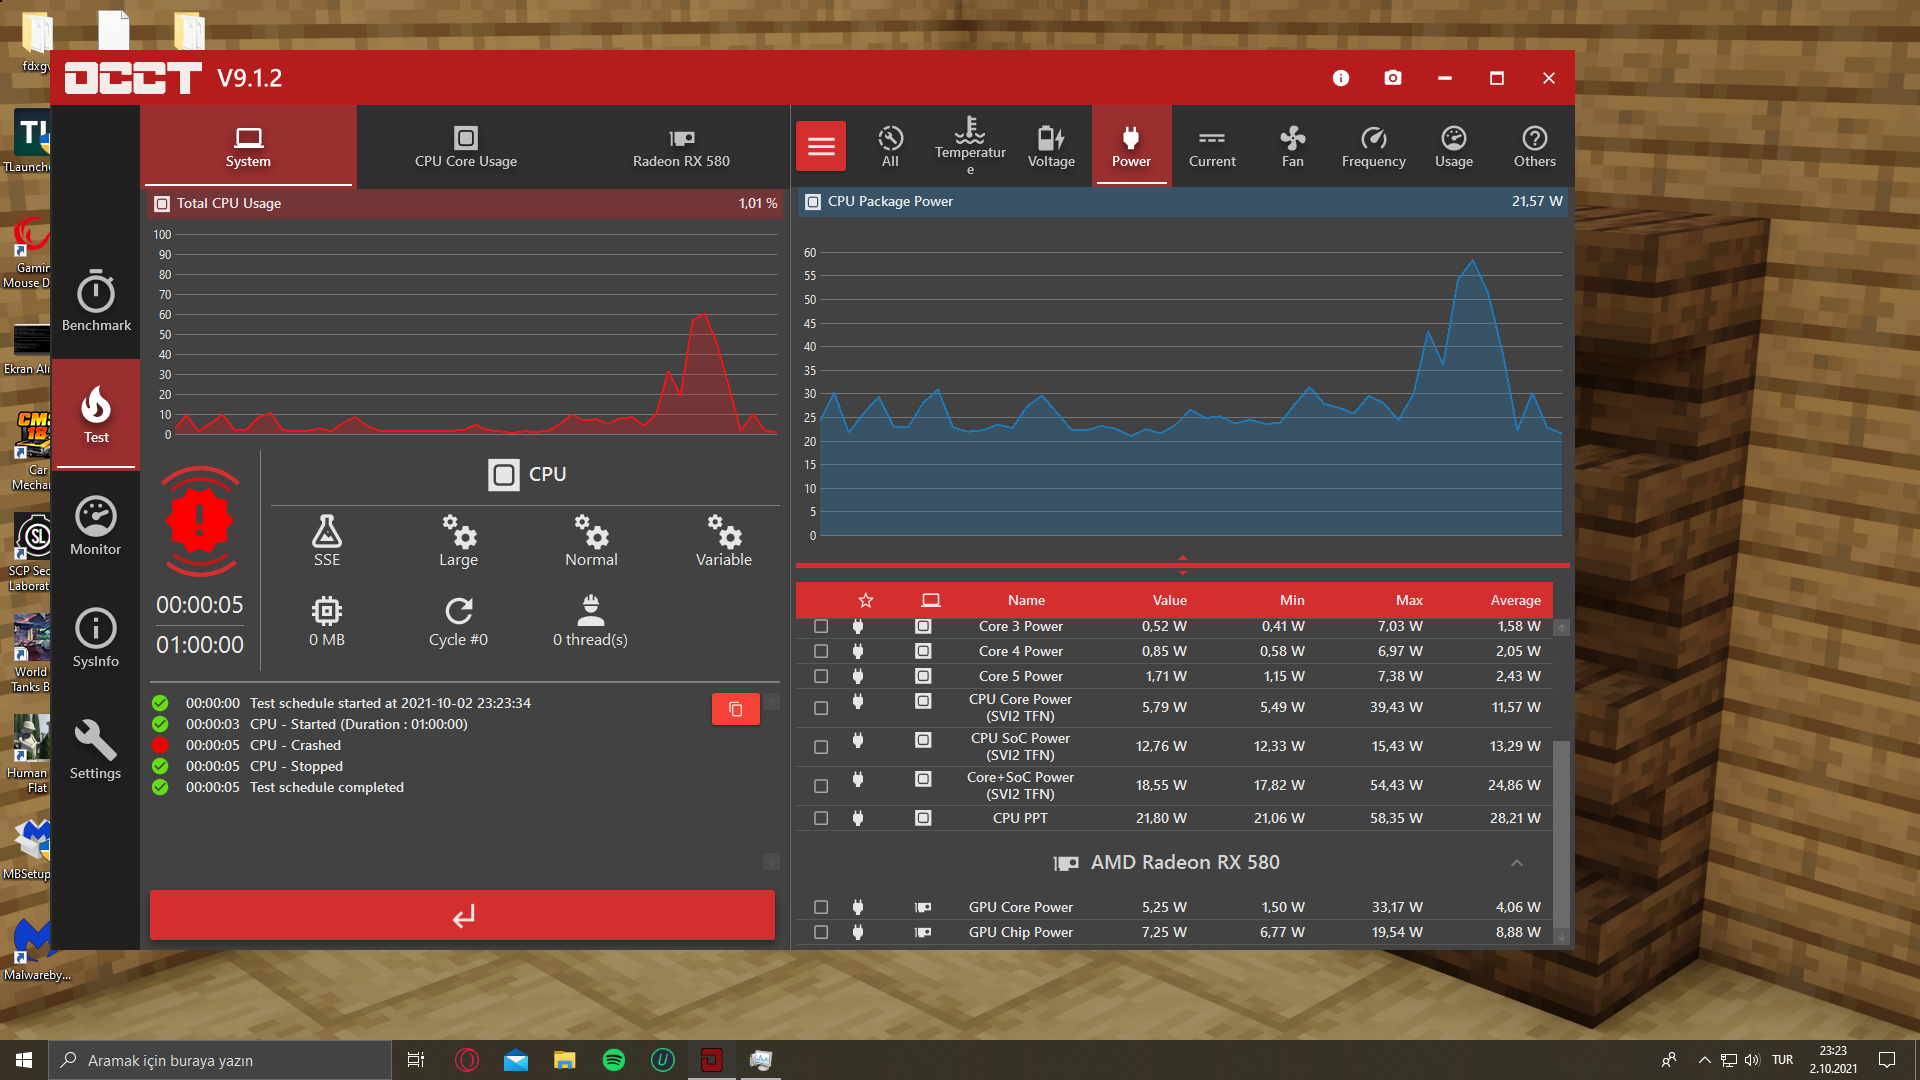Screen dimensions: 1920x1080
Task: Click the screenshot camera icon
Action: click(x=1393, y=78)
